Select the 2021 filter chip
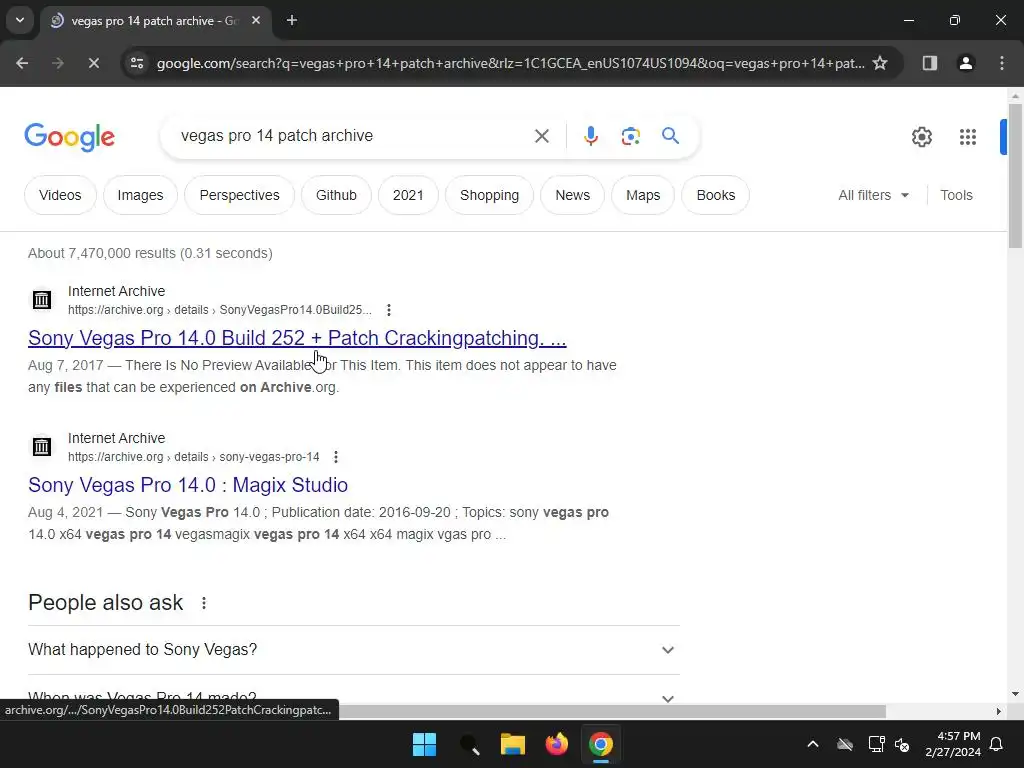The image size is (1024, 768). click(408, 195)
